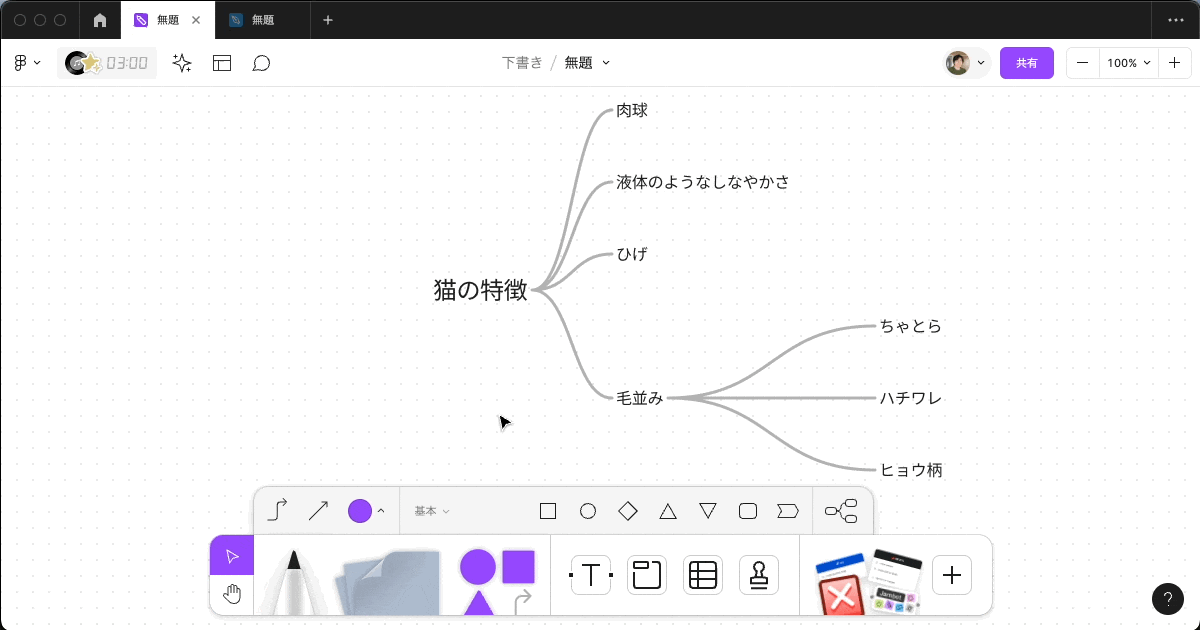This screenshot has height=630, width=1200.
Task: Open the purple shape color swatch
Action: click(360, 510)
